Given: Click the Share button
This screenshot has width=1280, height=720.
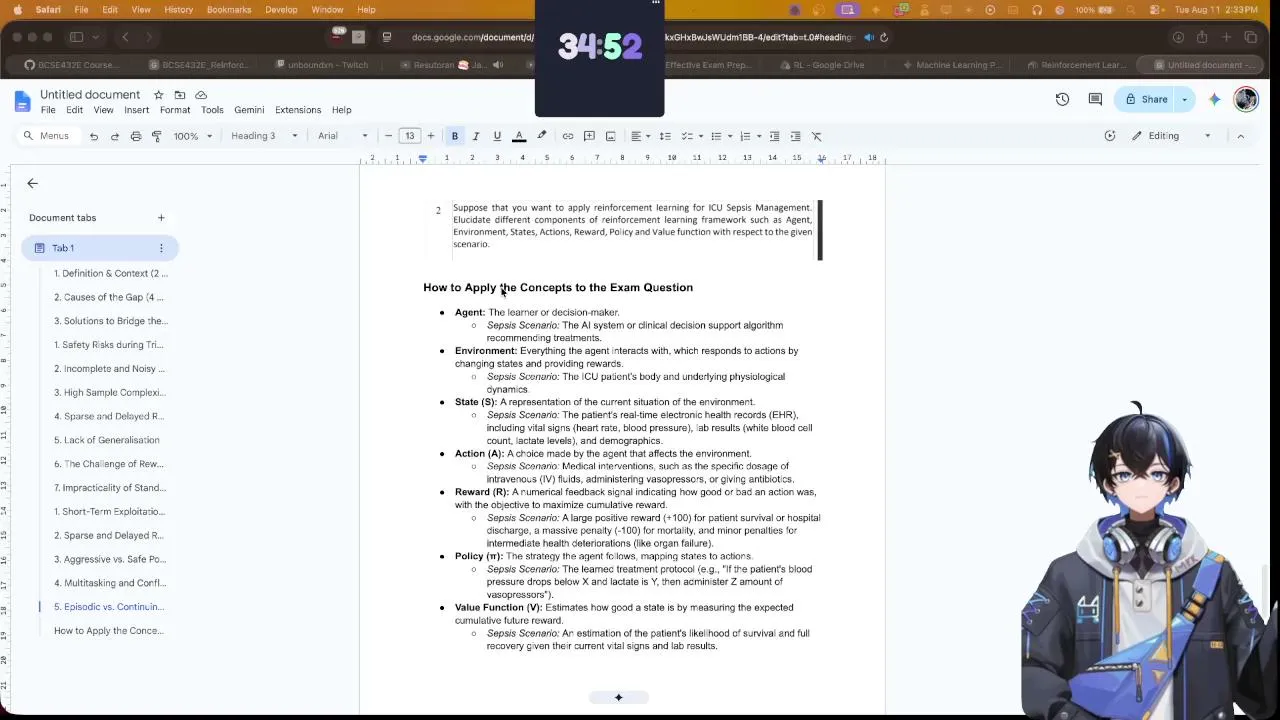Looking at the screenshot, I should (x=1147, y=99).
